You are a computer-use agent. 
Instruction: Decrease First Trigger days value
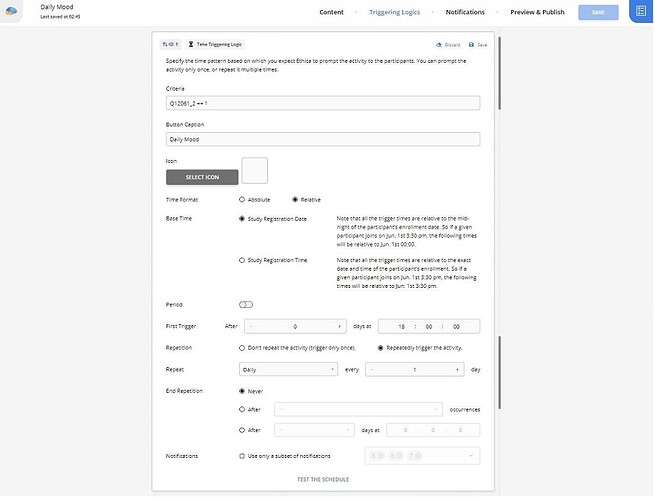tap(251, 326)
